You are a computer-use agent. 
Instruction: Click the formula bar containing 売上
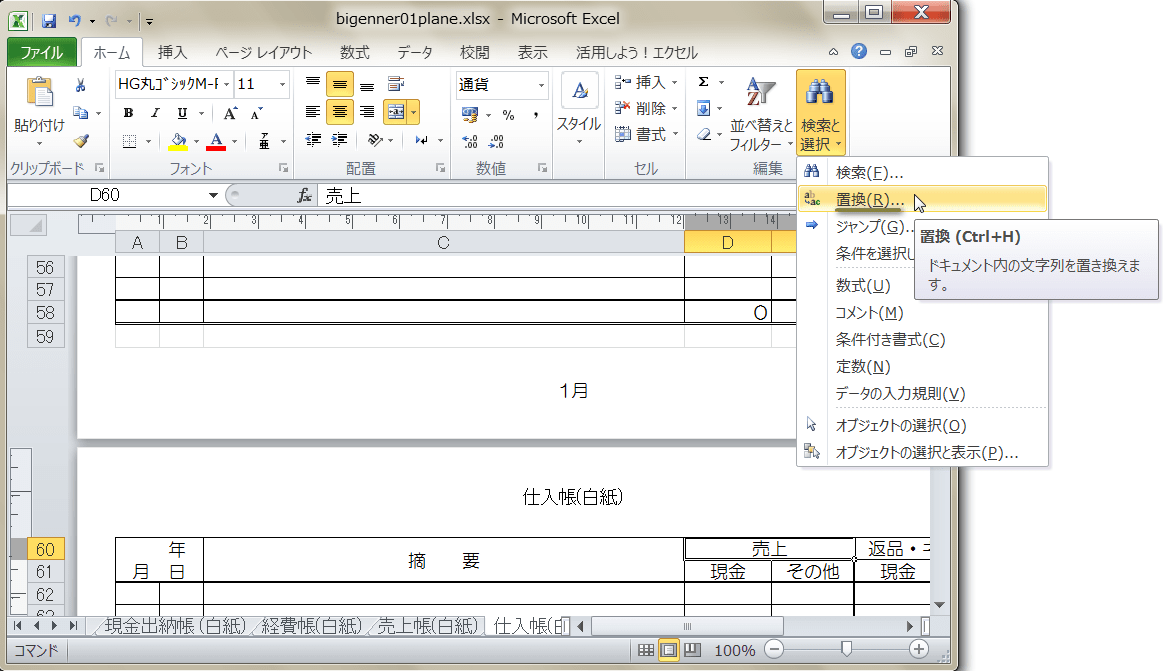(x=554, y=196)
